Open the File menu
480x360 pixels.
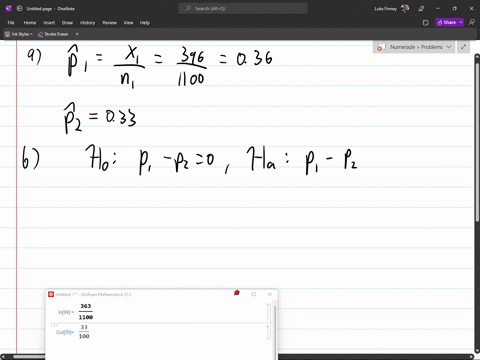[x=11, y=23]
